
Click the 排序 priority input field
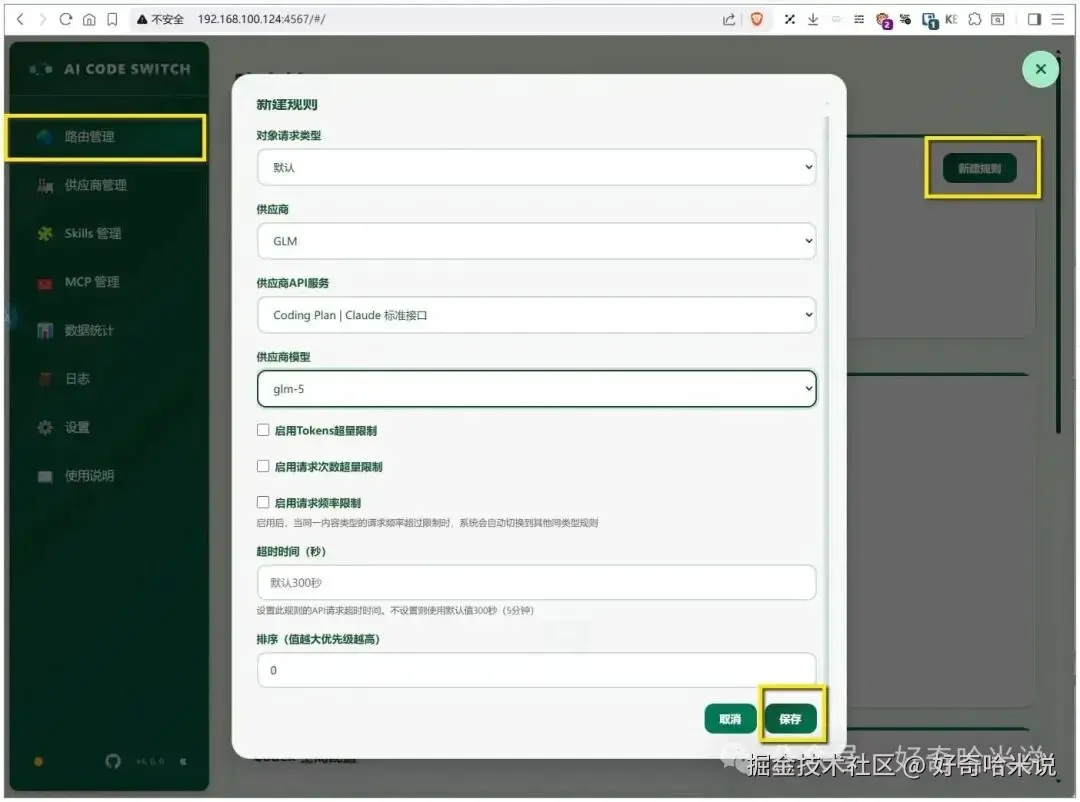tap(537, 670)
